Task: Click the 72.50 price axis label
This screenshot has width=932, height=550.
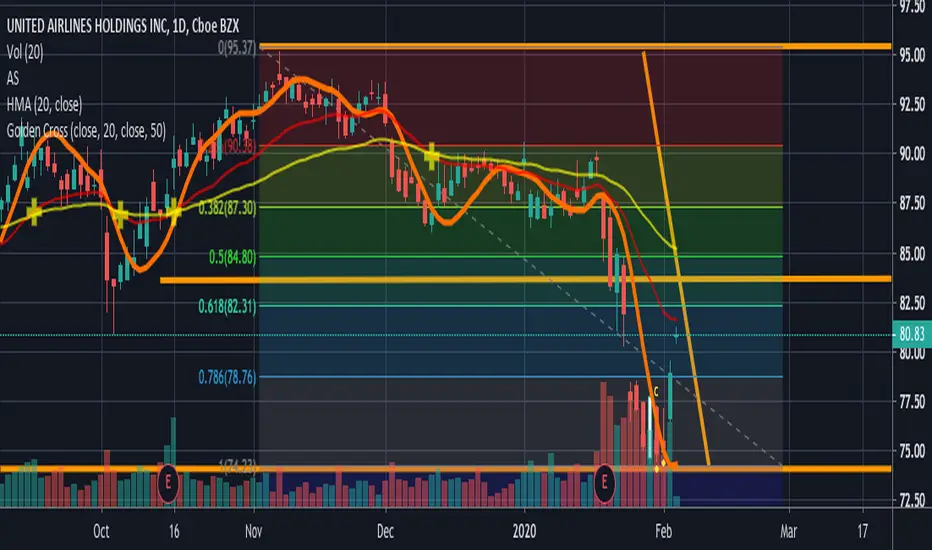Action: click(912, 500)
